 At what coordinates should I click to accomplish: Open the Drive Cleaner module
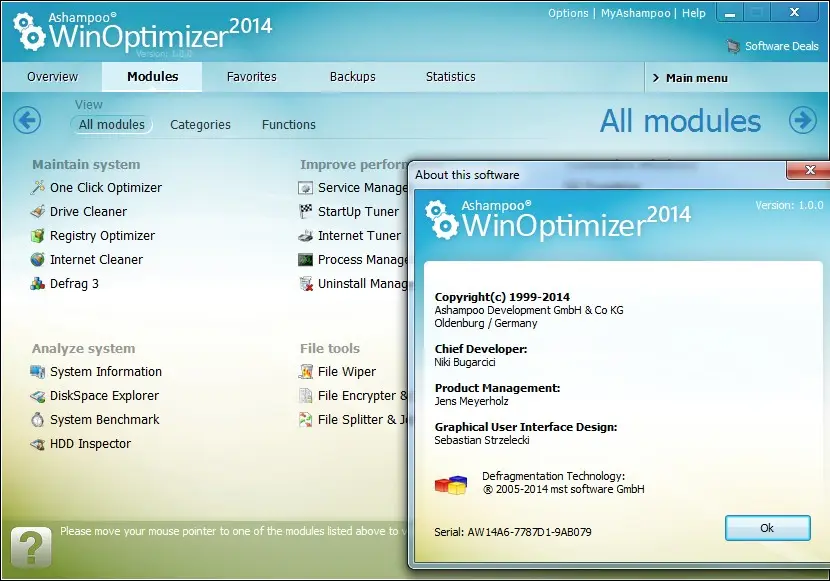(x=88, y=212)
